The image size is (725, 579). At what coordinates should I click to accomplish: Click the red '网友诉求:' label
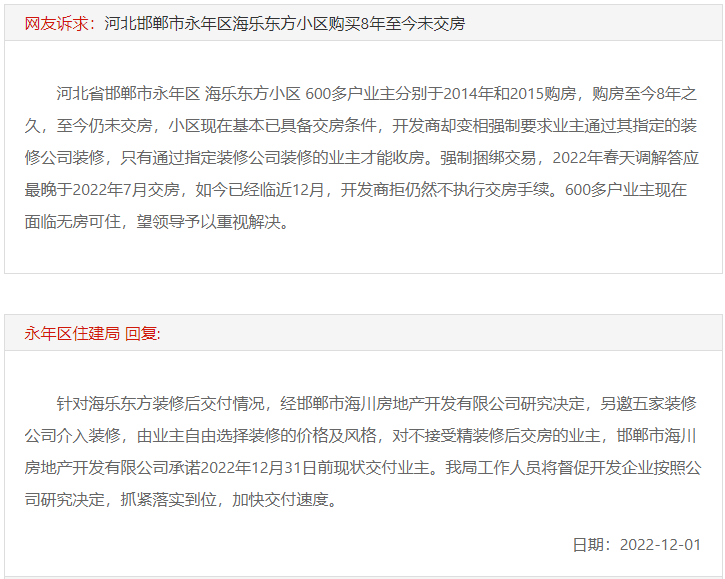pos(60,23)
